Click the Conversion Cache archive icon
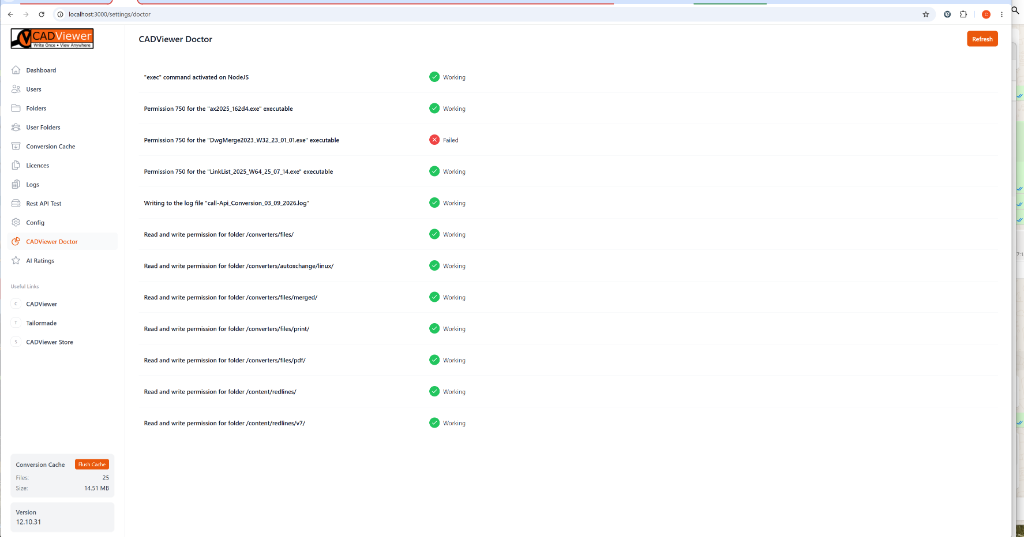The image size is (1024, 537). tap(16, 146)
